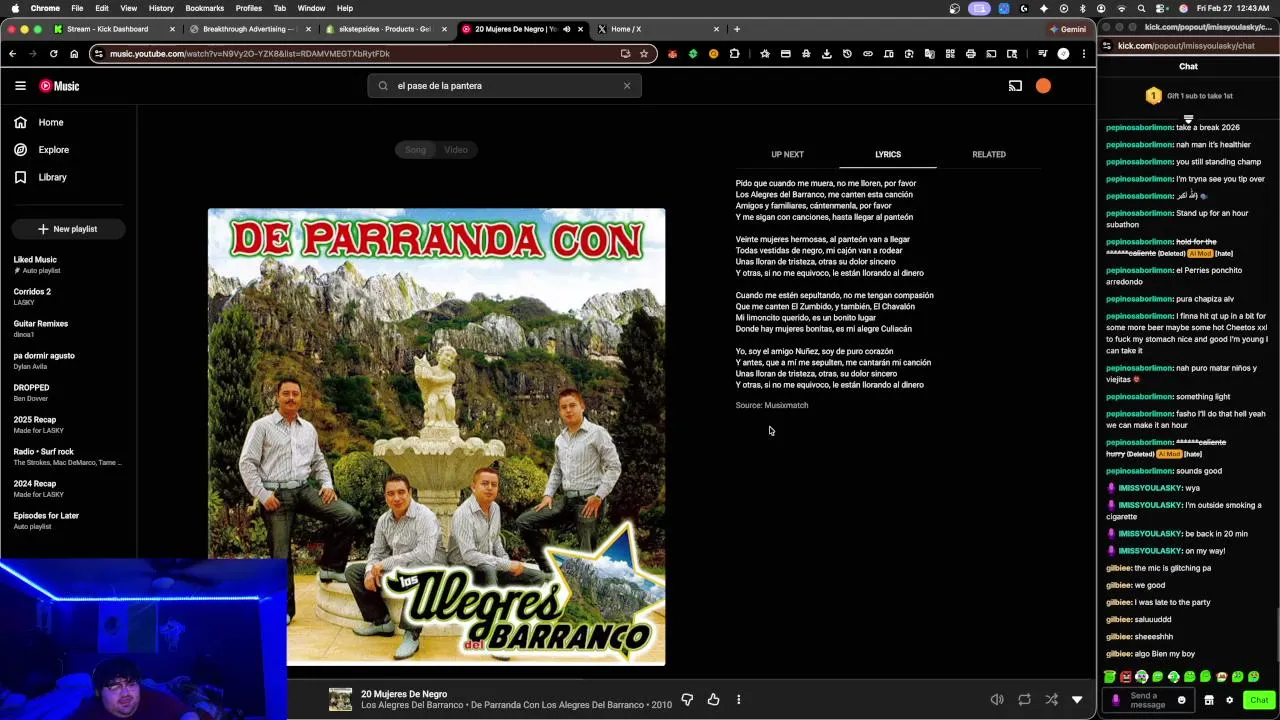Click the search magnifier icon

point(383,86)
